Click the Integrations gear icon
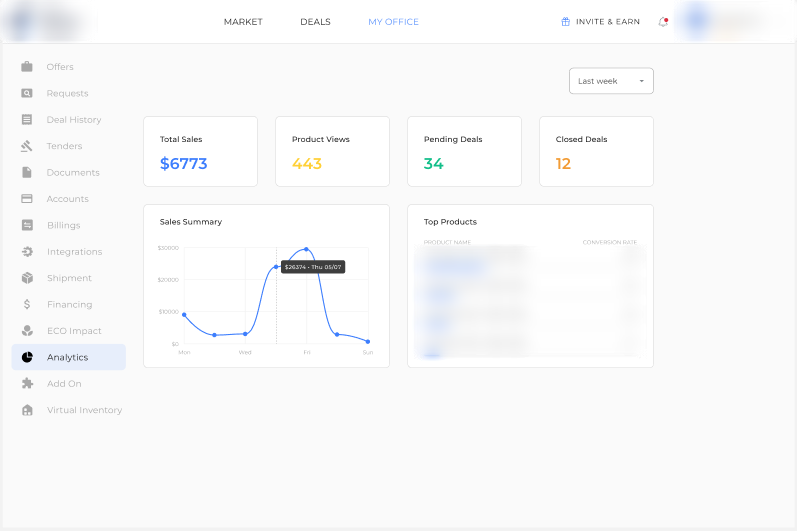 27,252
